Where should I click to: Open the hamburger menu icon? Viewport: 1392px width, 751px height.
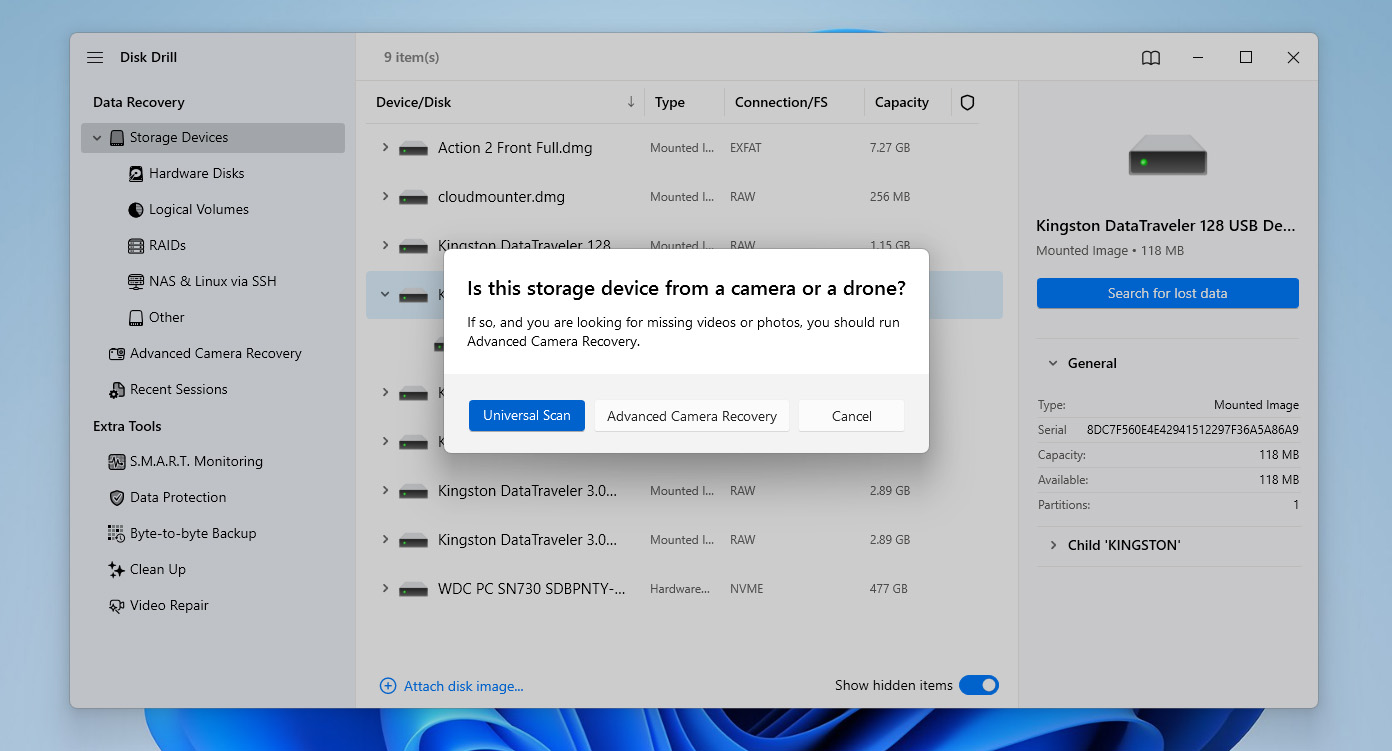click(95, 58)
